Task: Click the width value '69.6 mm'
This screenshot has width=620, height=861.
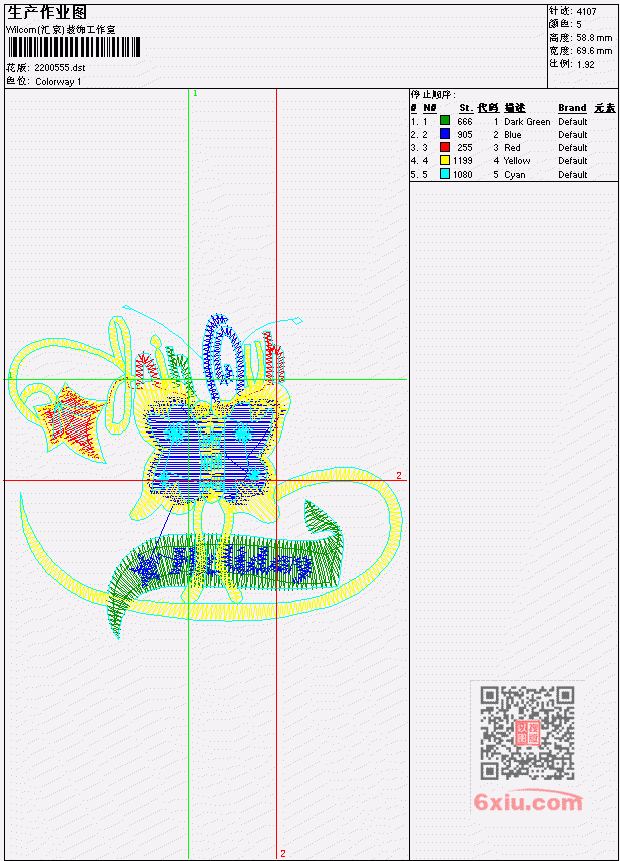Action: click(x=594, y=51)
